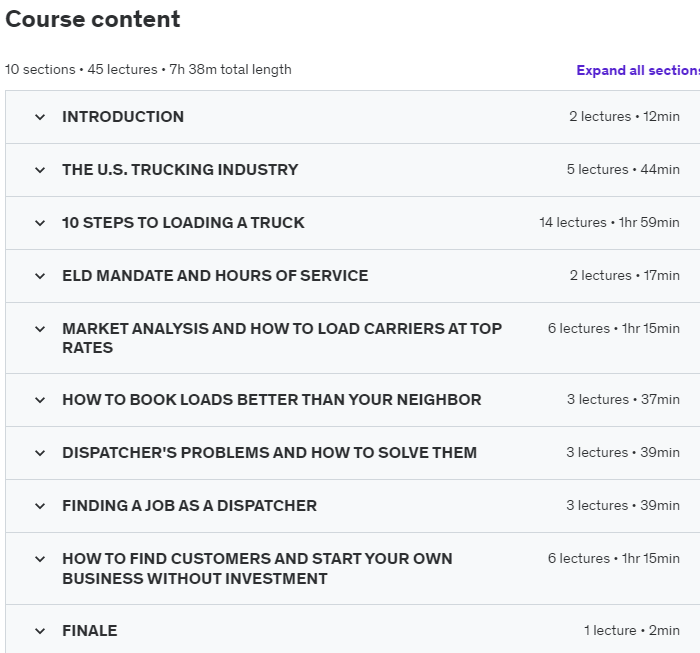This screenshot has height=653, width=700.
Task: Open ELD MANDATE AND HOURS OF SERVICE title
Action: click(215, 275)
